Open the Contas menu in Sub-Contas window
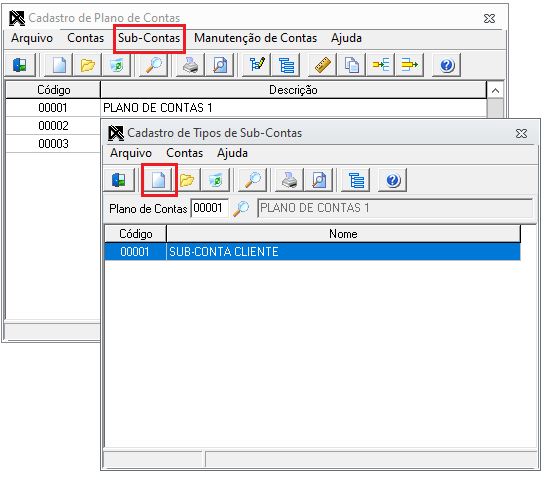547x477 pixels. pos(185,153)
